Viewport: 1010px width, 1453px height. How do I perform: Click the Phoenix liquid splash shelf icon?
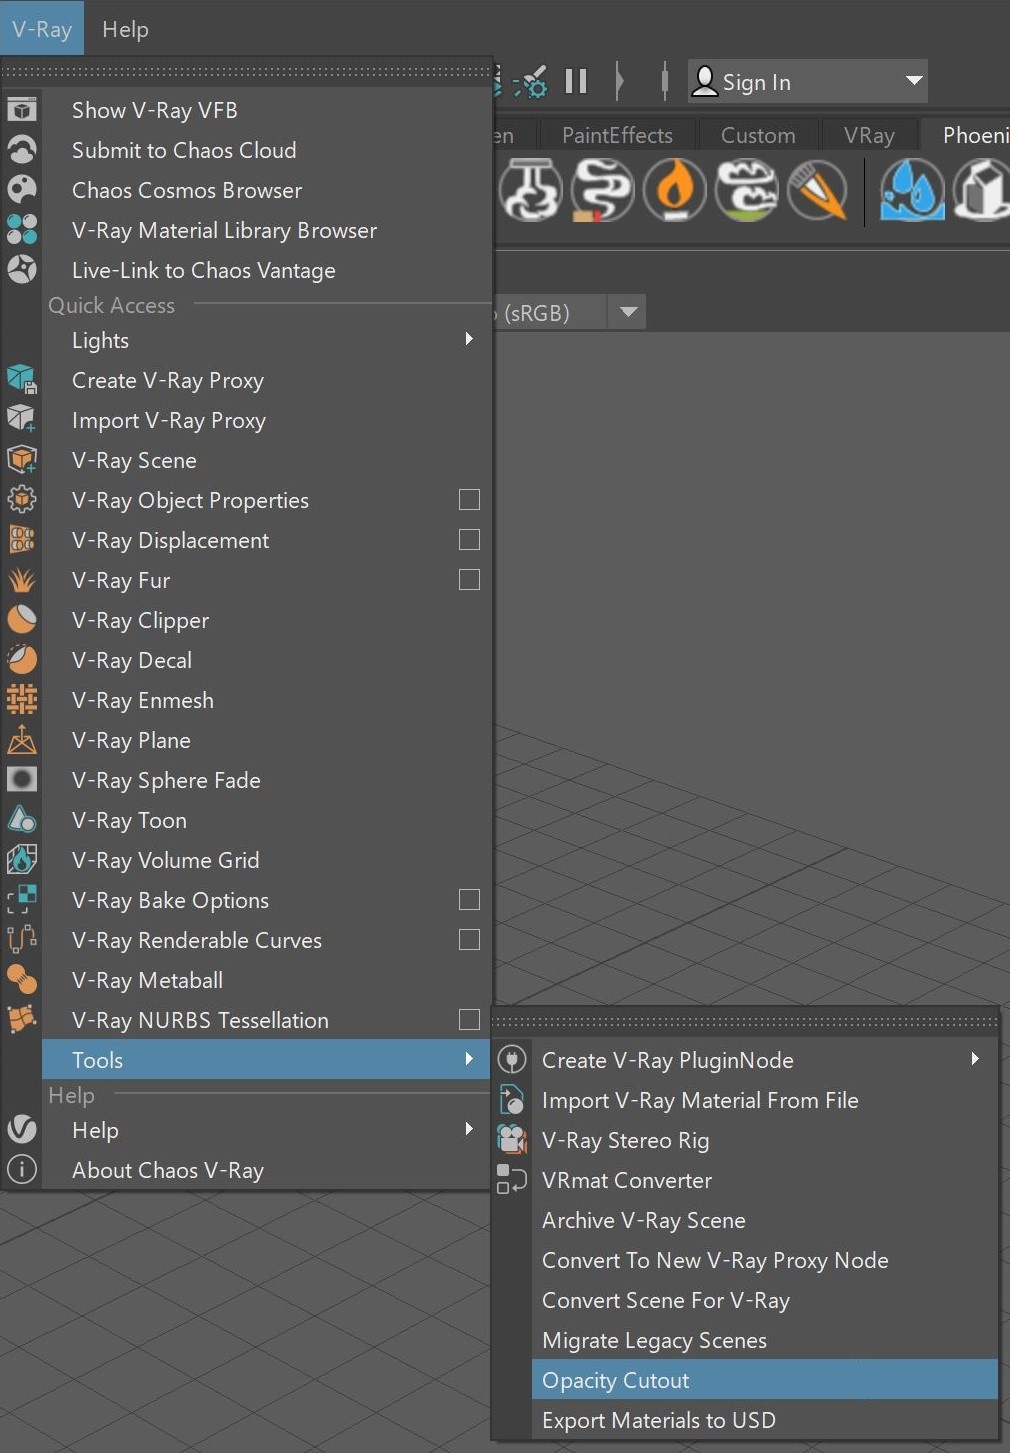point(912,189)
